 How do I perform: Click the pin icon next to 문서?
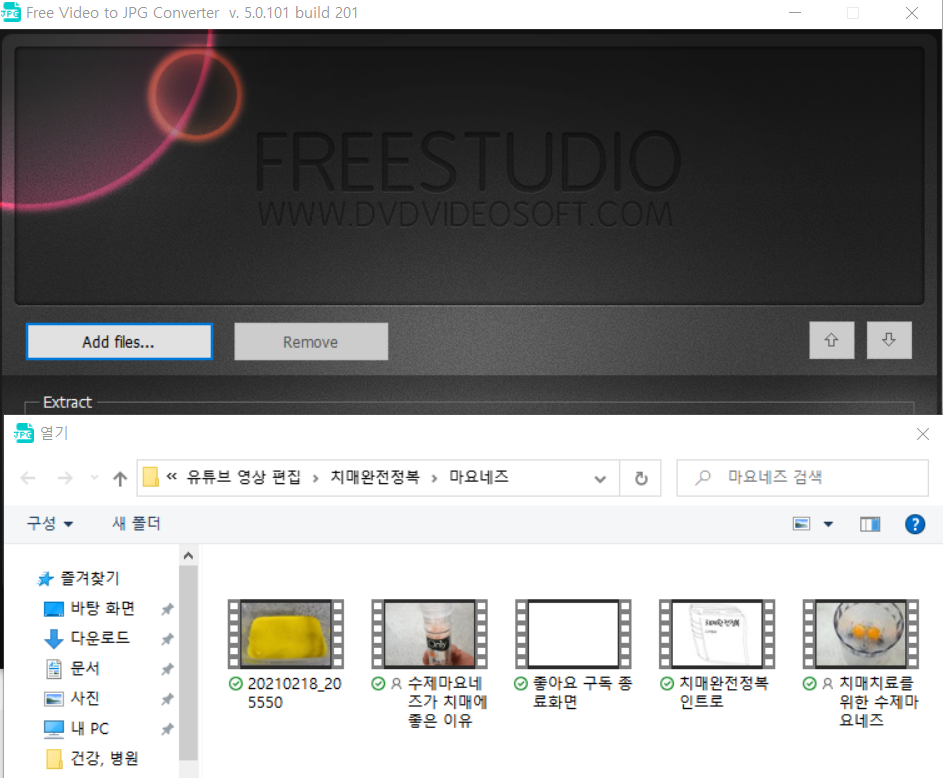point(167,669)
